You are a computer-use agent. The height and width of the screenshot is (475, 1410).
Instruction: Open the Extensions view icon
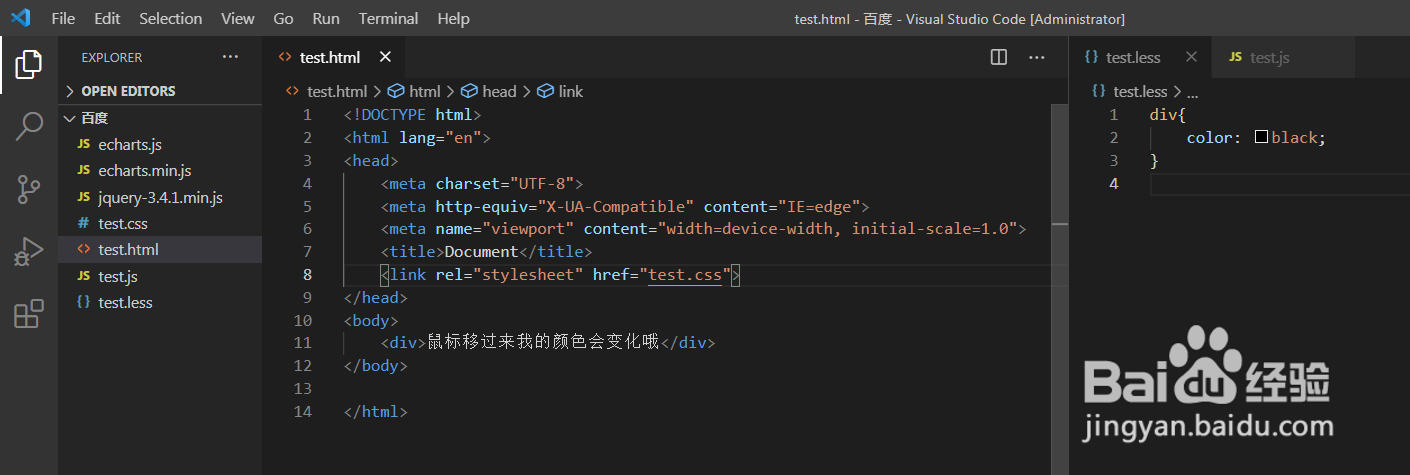[x=29, y=314]
